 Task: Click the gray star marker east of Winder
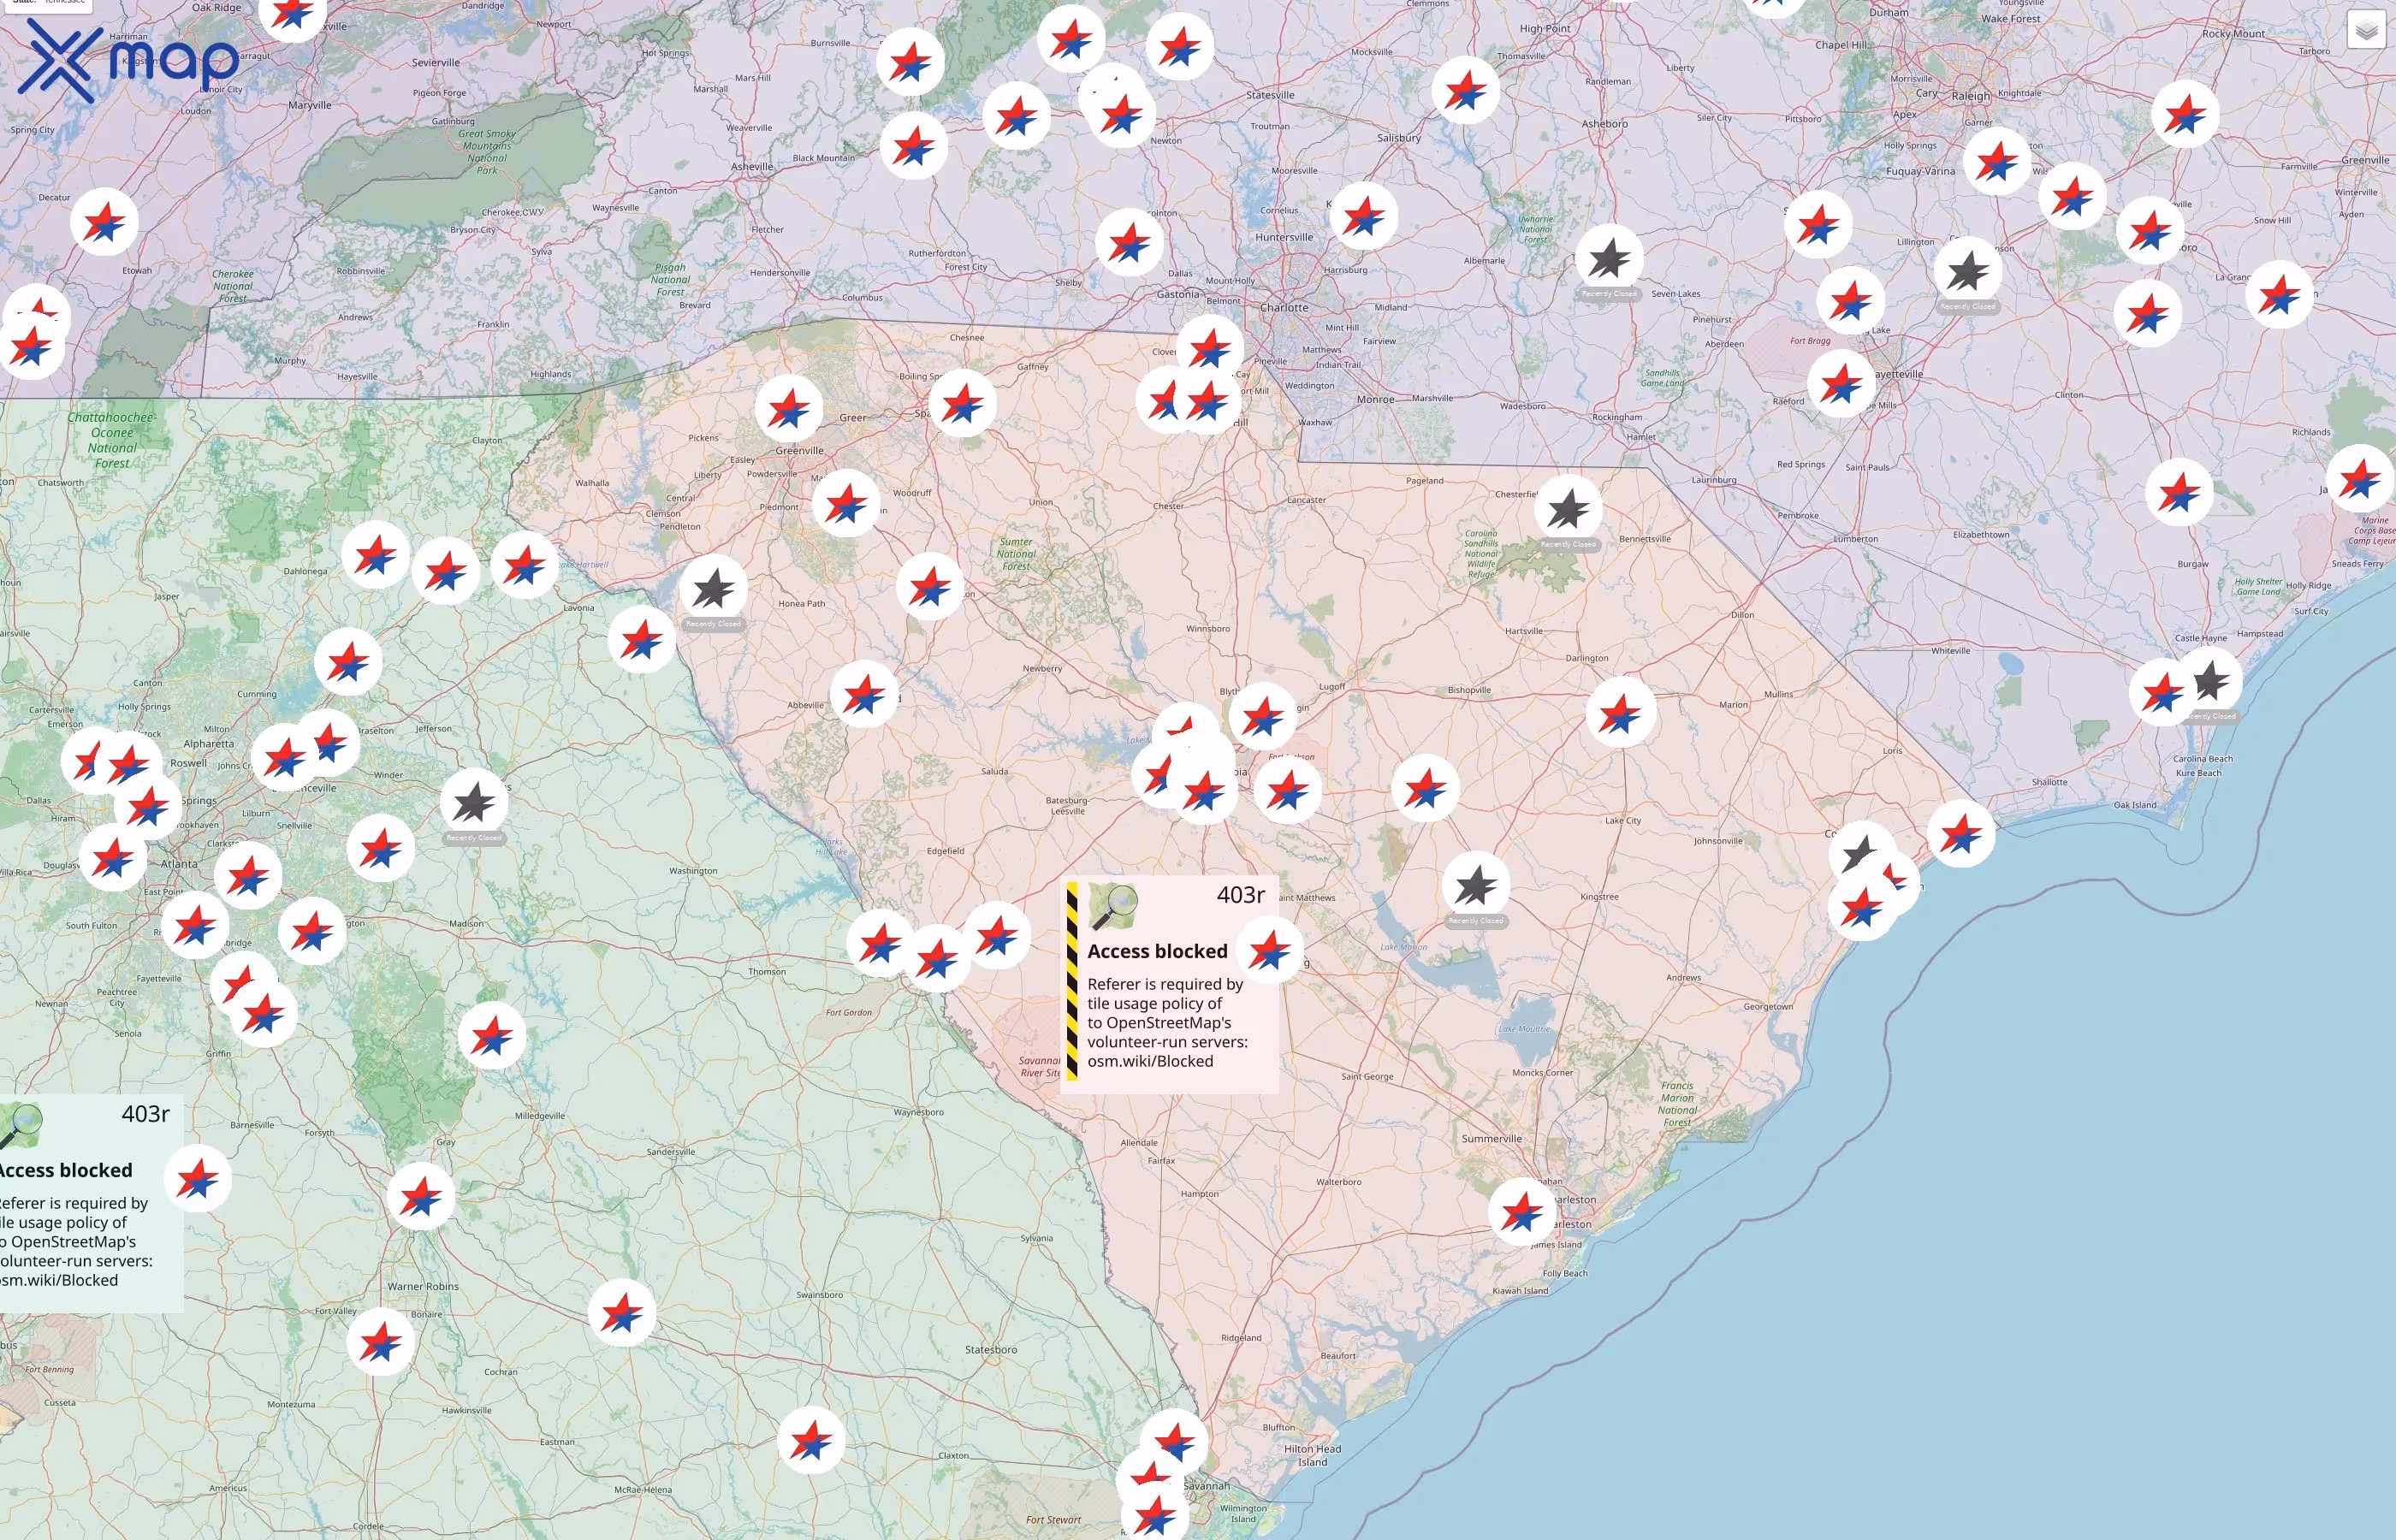click(474, 802)
